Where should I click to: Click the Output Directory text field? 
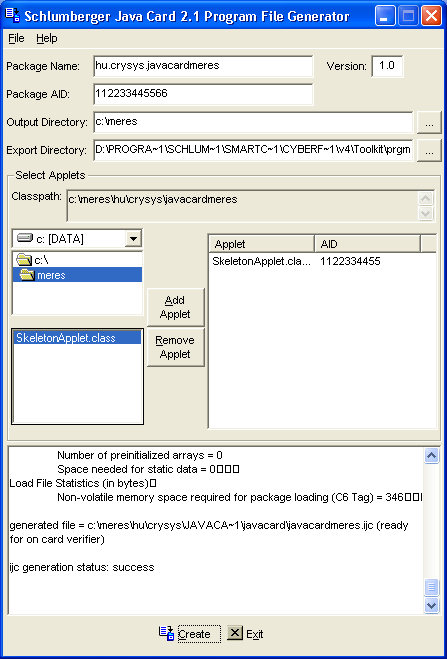pyautogui.click(x=253, y=122)
